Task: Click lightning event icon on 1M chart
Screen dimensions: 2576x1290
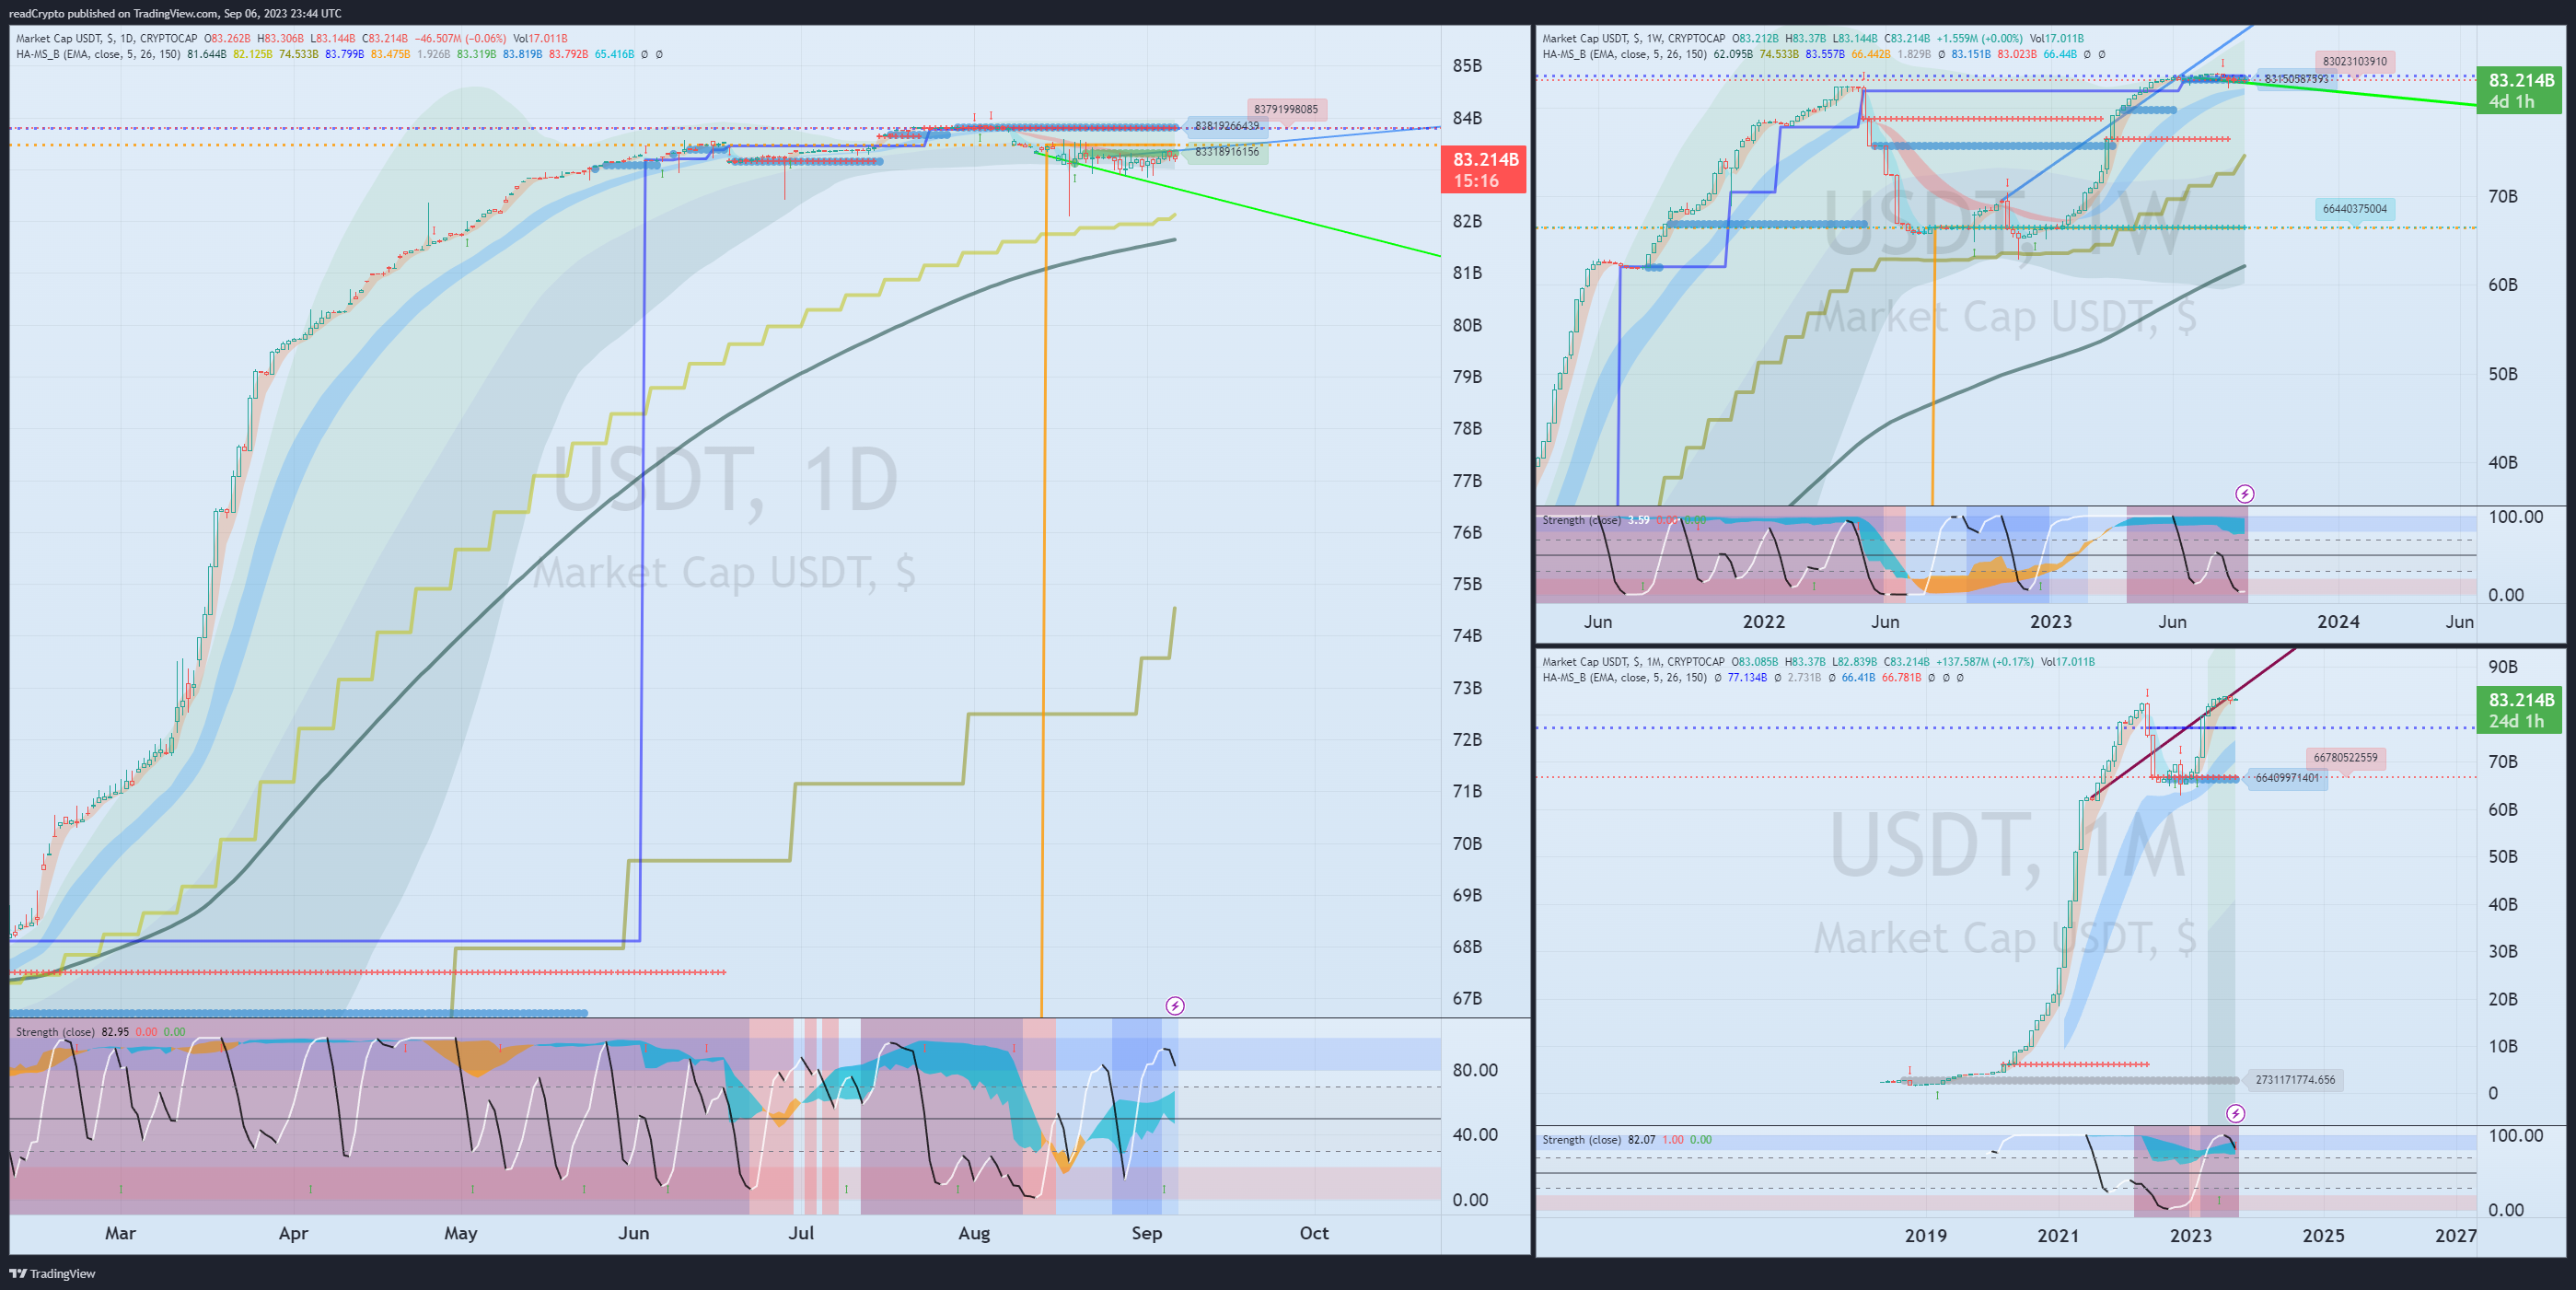Action: point(2235,1113)
